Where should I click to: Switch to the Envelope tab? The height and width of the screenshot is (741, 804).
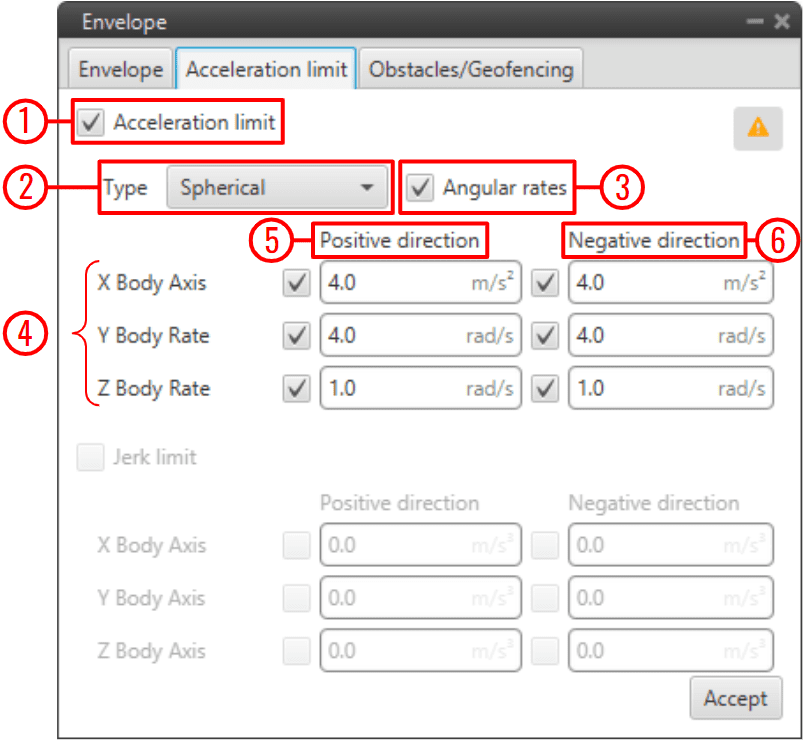click(x=121, y=70)
